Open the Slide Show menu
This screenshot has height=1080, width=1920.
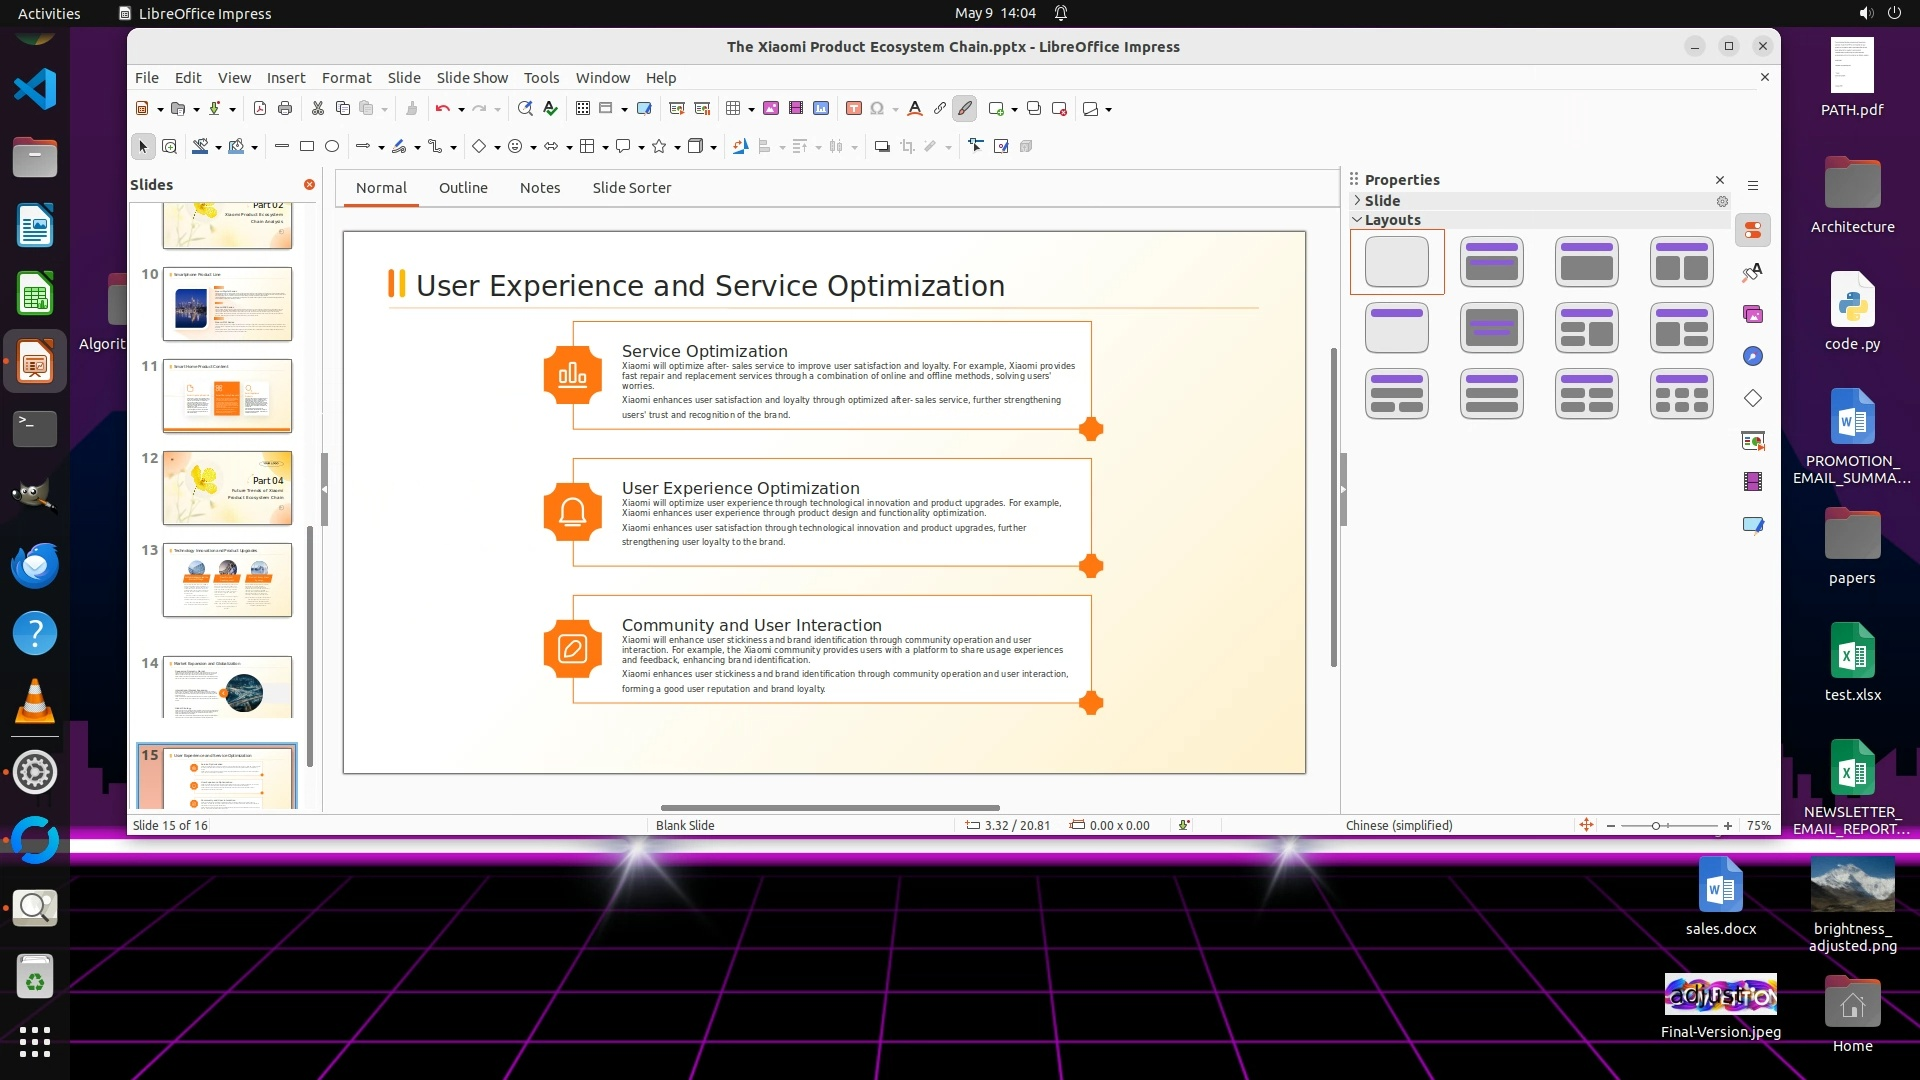(x=472, y=78)
